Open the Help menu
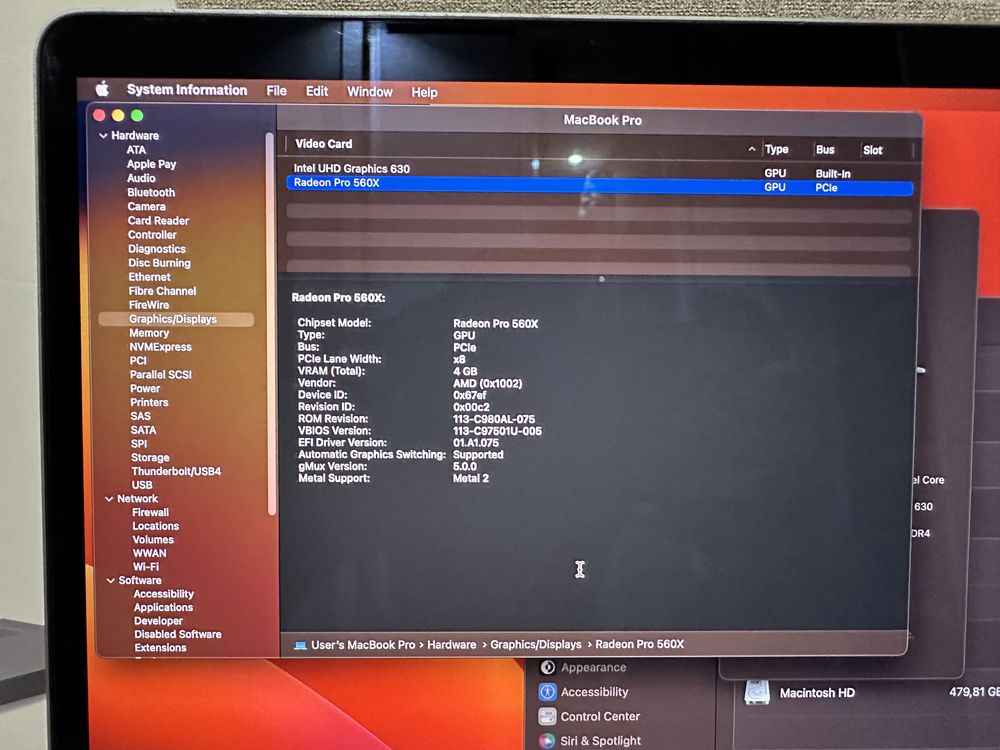 pos(424,92)
